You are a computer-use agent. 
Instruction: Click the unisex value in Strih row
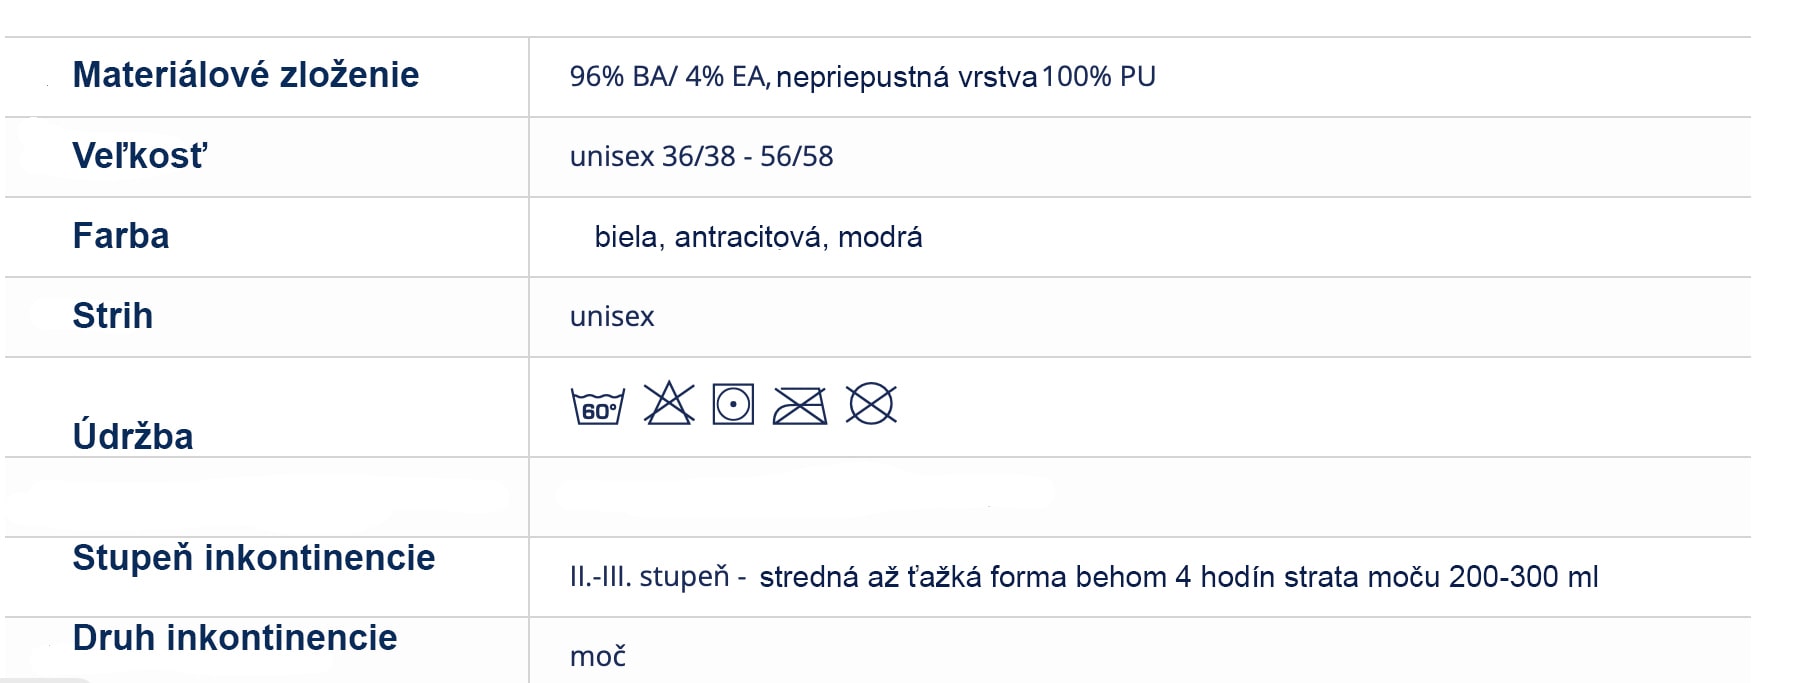pyautogui.click(x=612, y=317)
